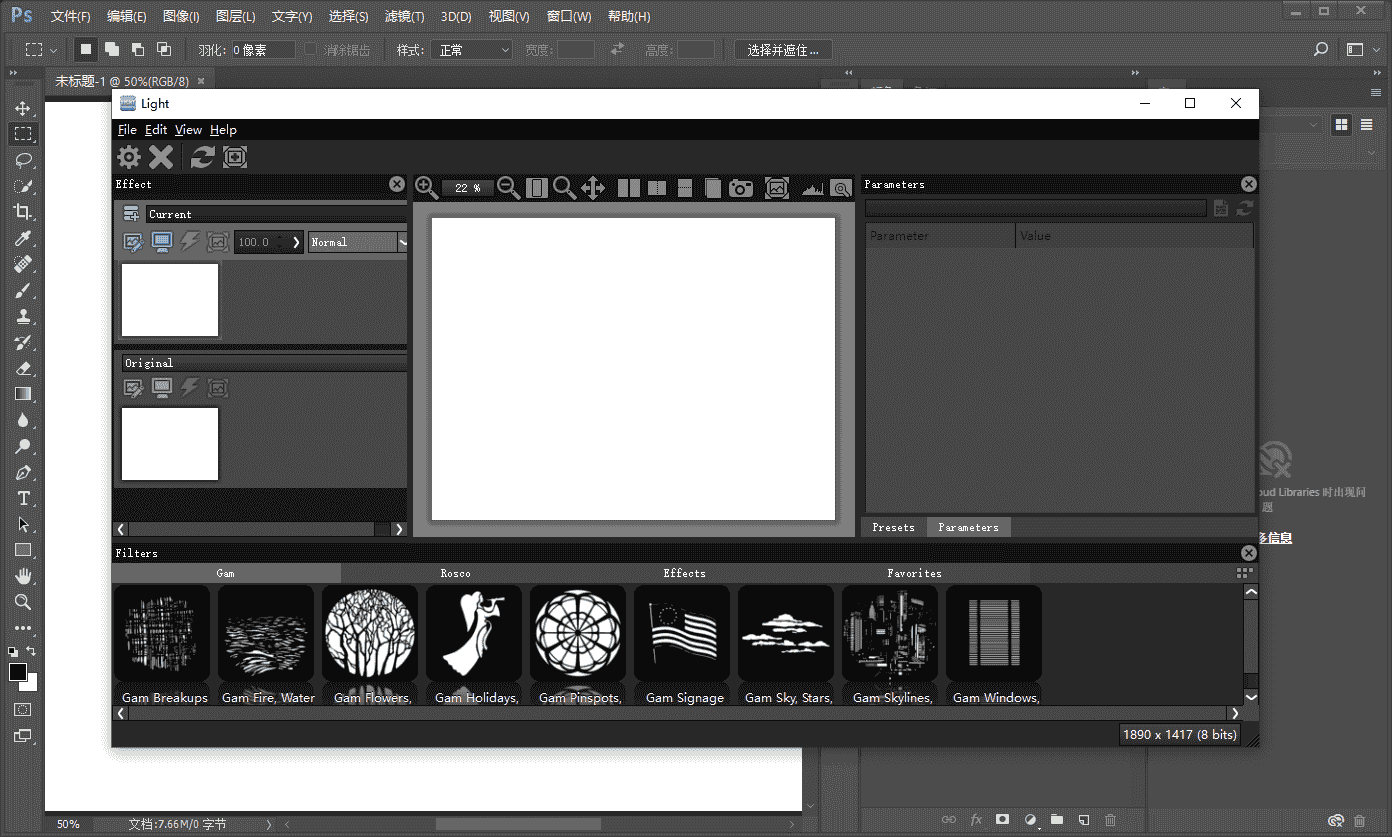The image size is (1392, 837).
Task: Expand the opacity 100.0 arrow
Action: (x=296, y=242)
